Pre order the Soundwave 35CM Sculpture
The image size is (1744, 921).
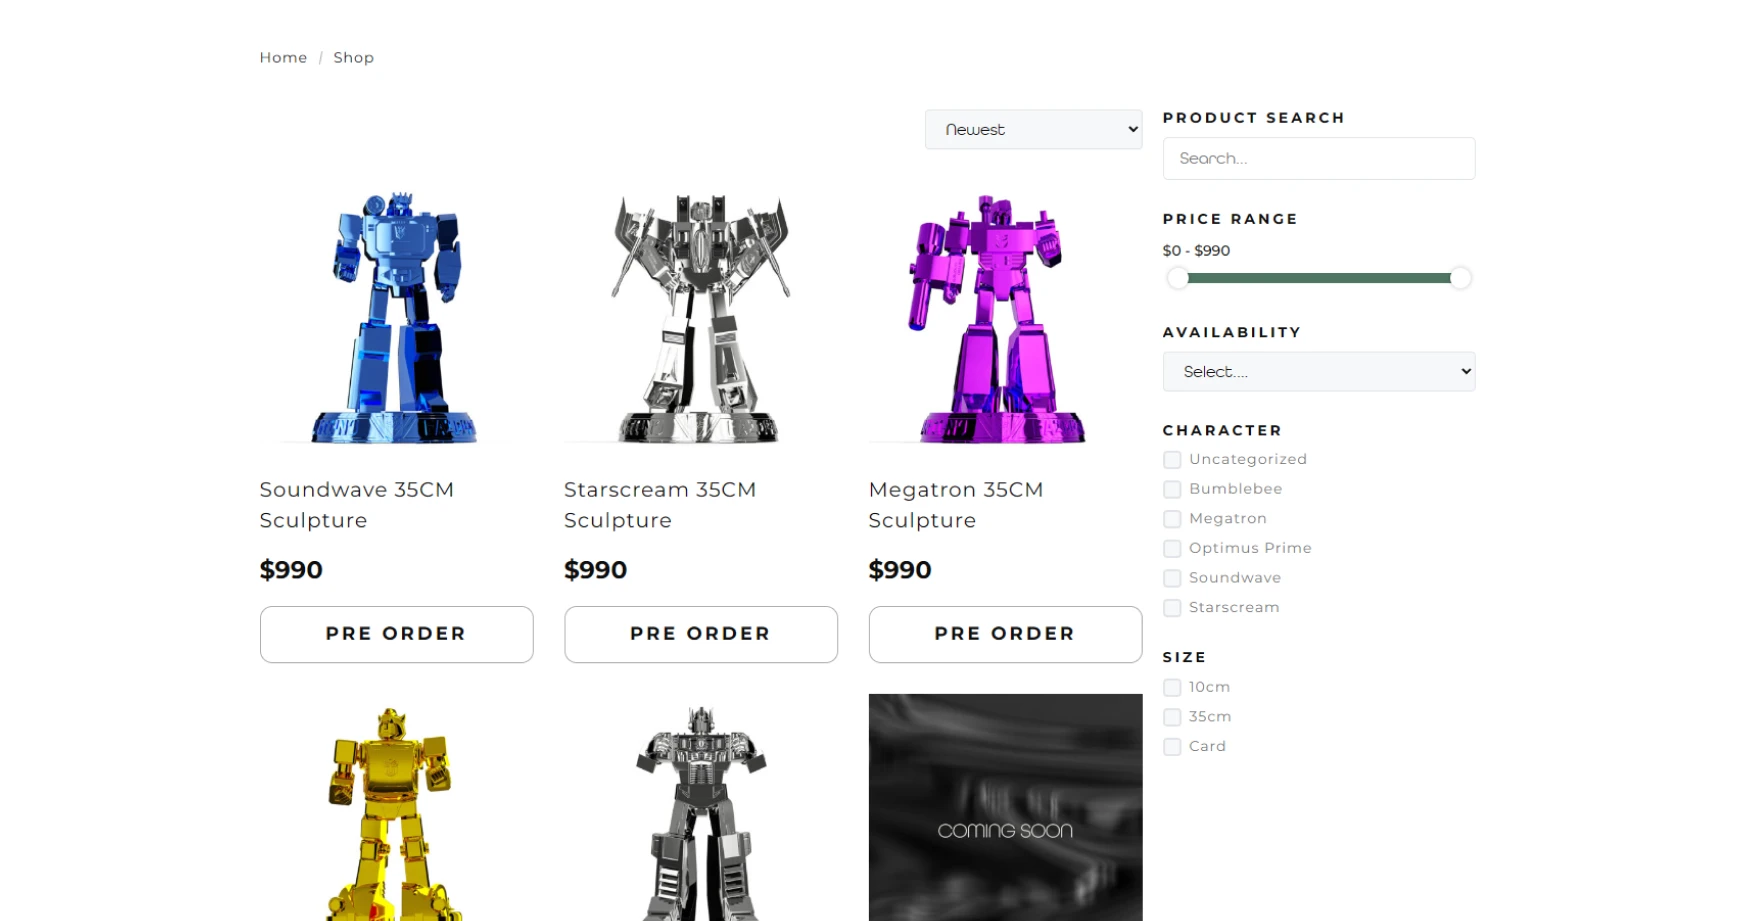[x=396, y=634]
